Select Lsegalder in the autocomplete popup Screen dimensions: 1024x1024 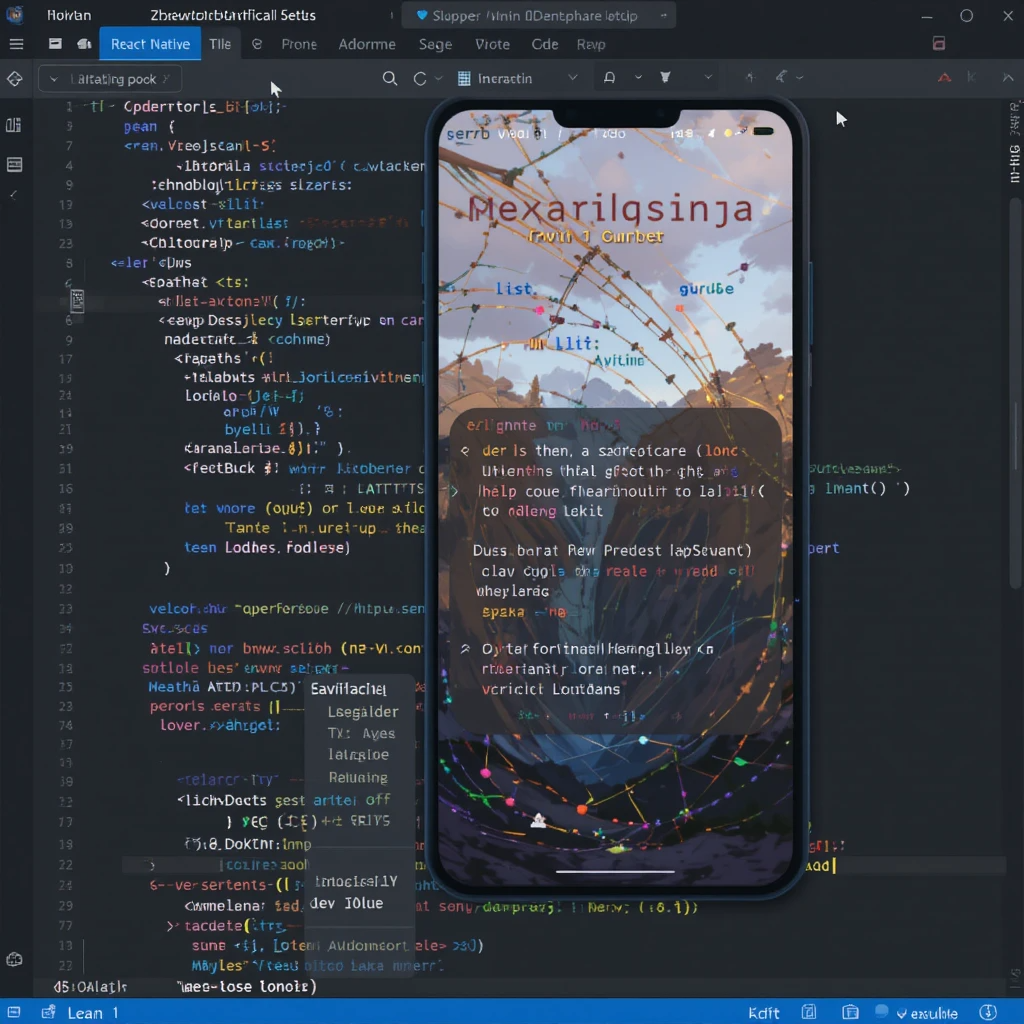tap(363, 712)
